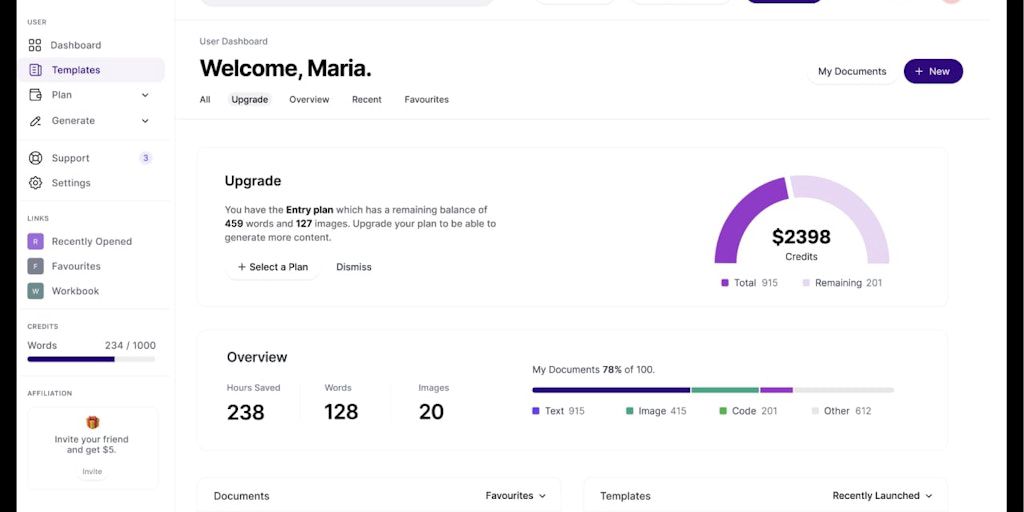This screenshot has width=1024, height=512.
Task: Open the Recently Launched dropdown
Action: (882, 496)
